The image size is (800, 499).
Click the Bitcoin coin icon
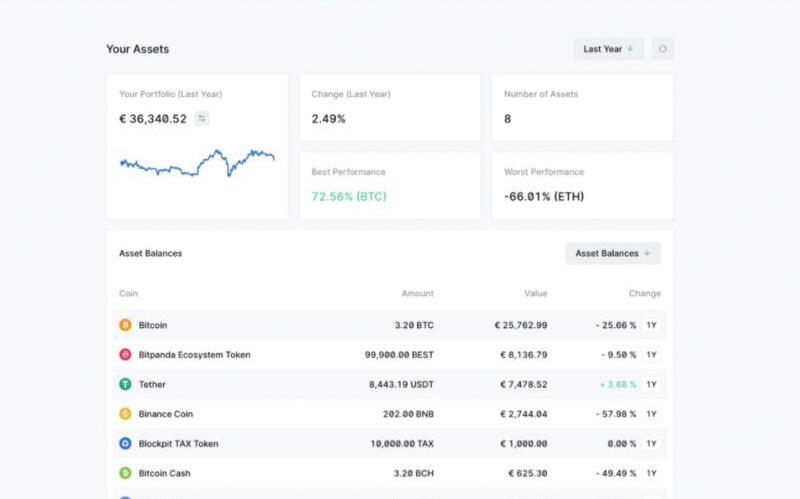click(125, 325)
